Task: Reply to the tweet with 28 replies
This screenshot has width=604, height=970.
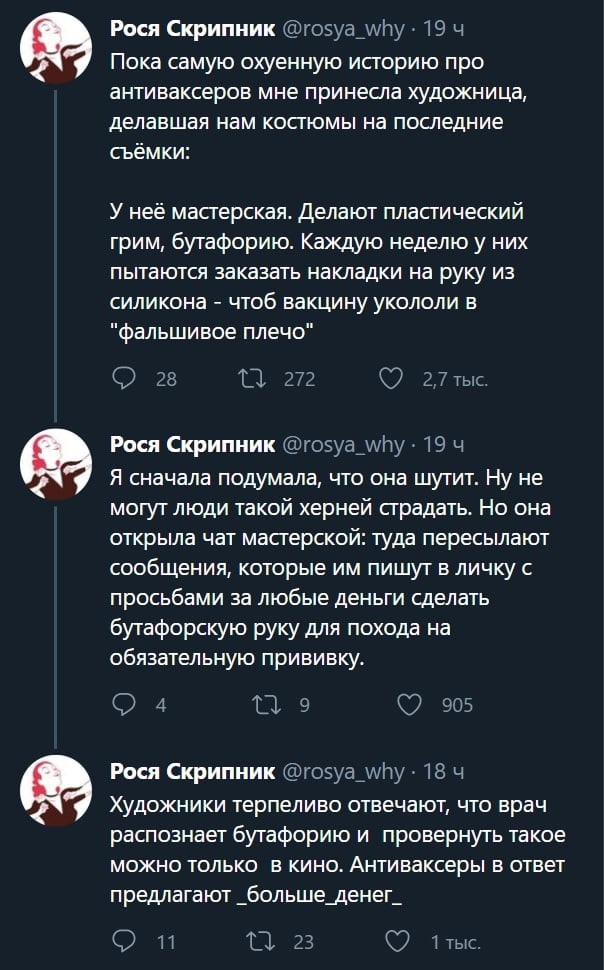Action: point(124,378)
